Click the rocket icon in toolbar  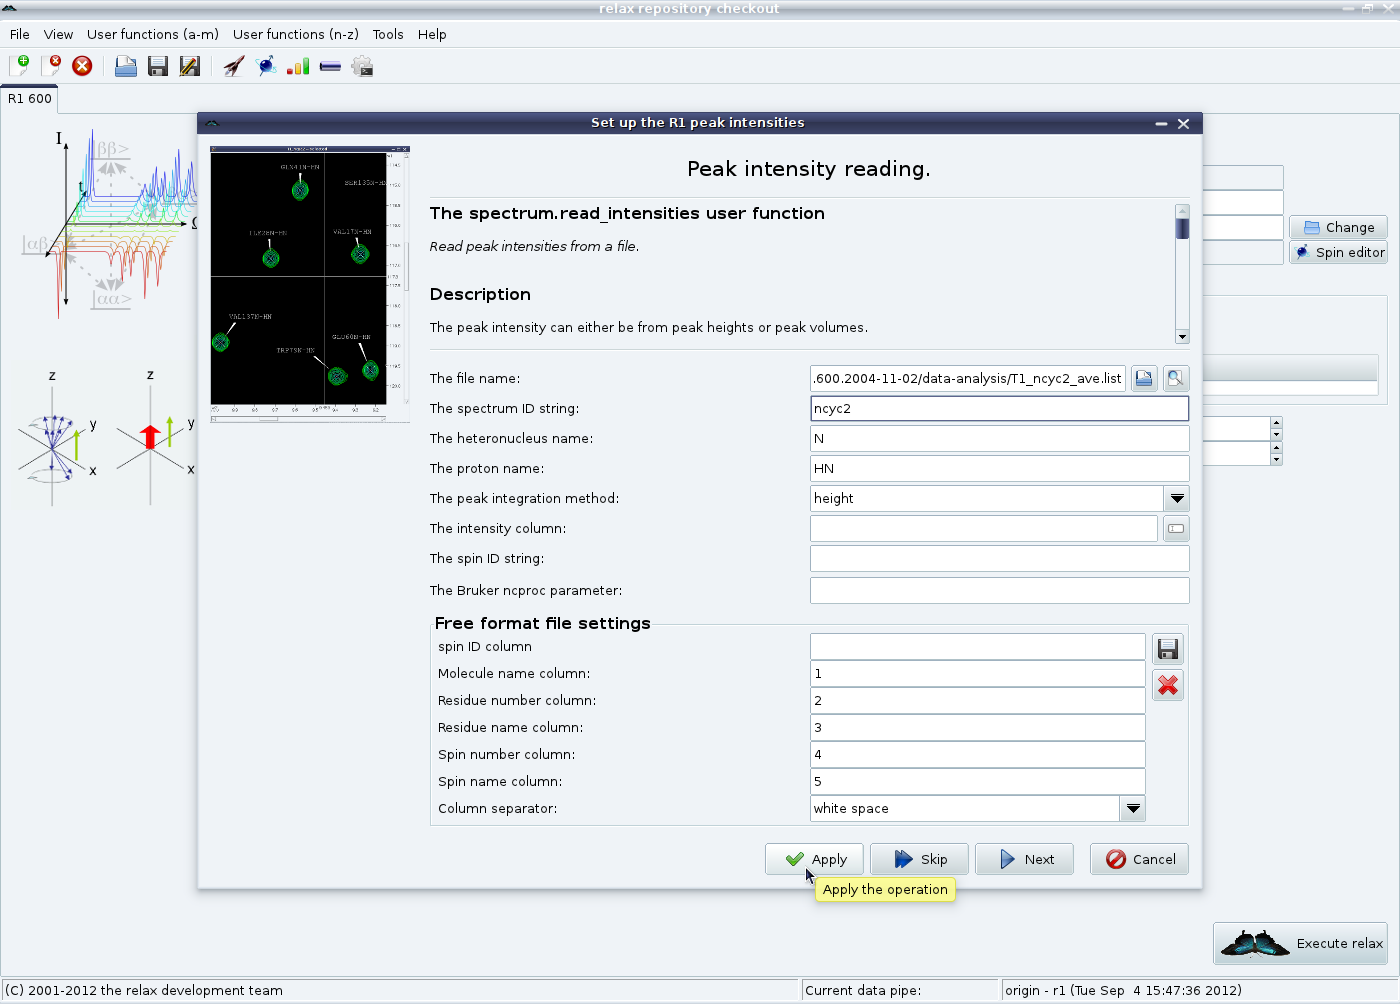(234, 66)
